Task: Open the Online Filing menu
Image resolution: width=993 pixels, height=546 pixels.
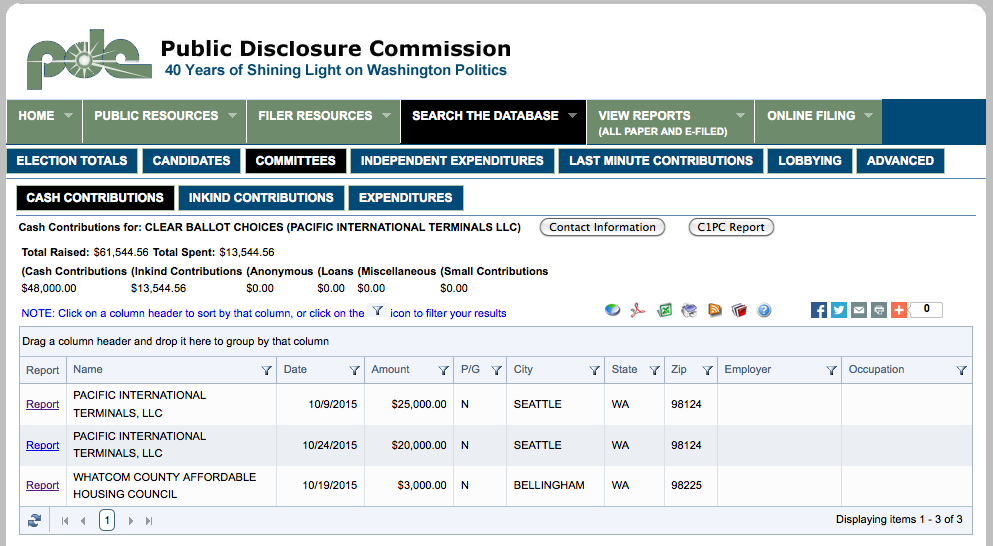Action: click(x=819, y=116)
